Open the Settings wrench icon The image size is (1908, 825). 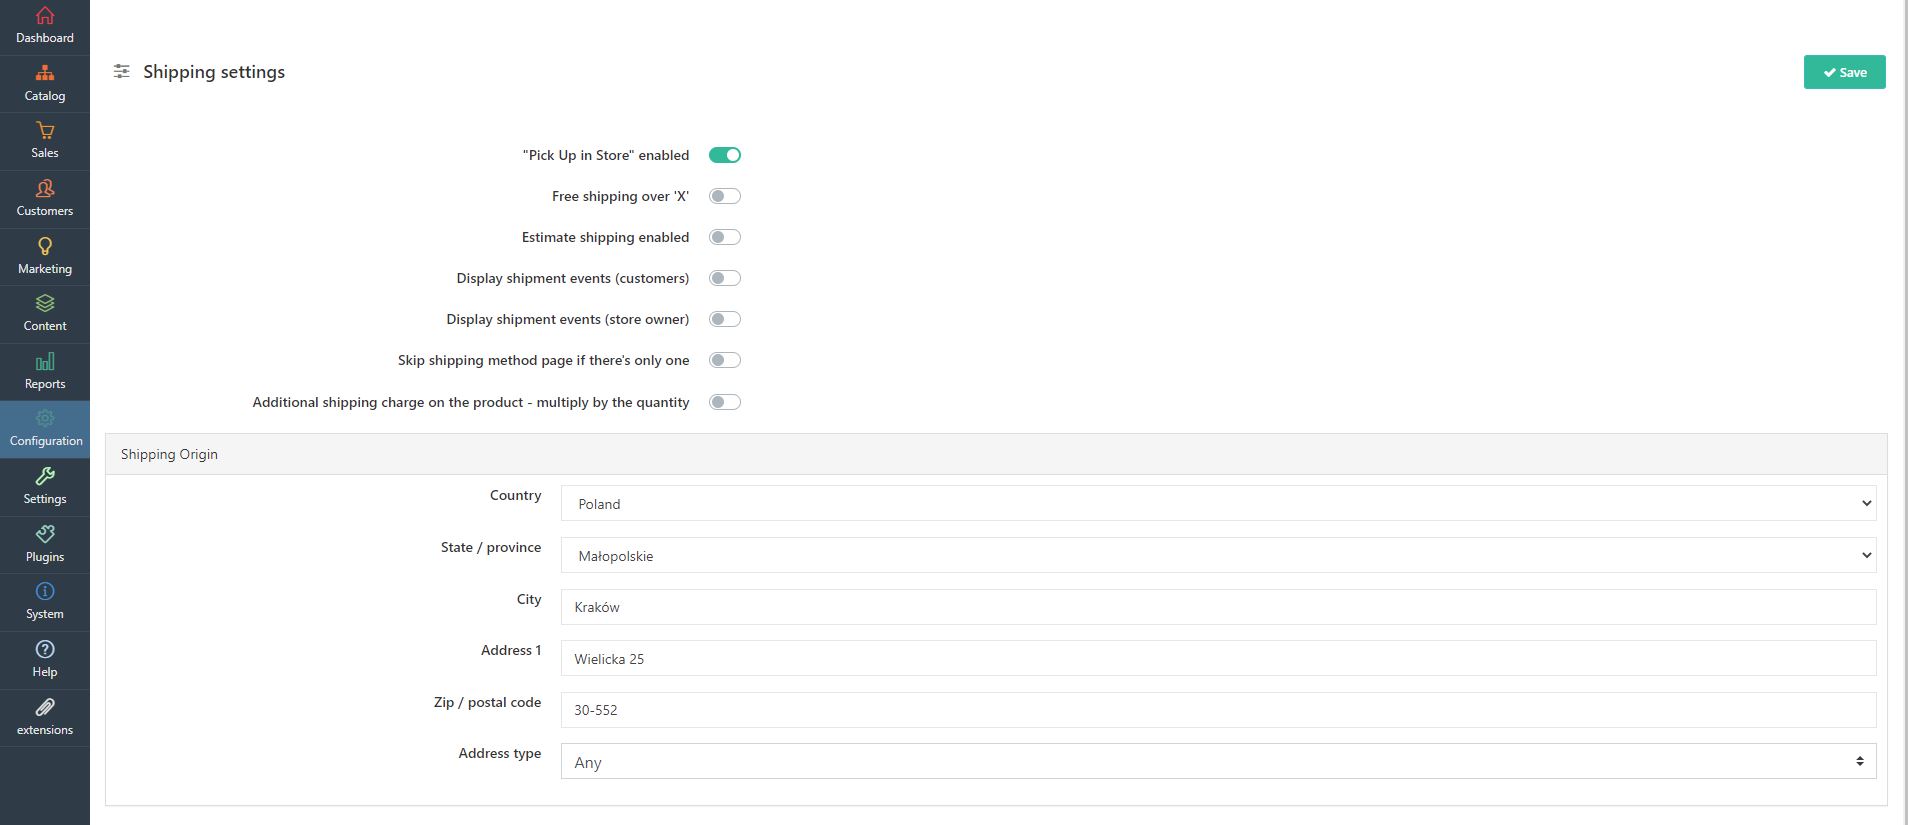pos(45,476)
